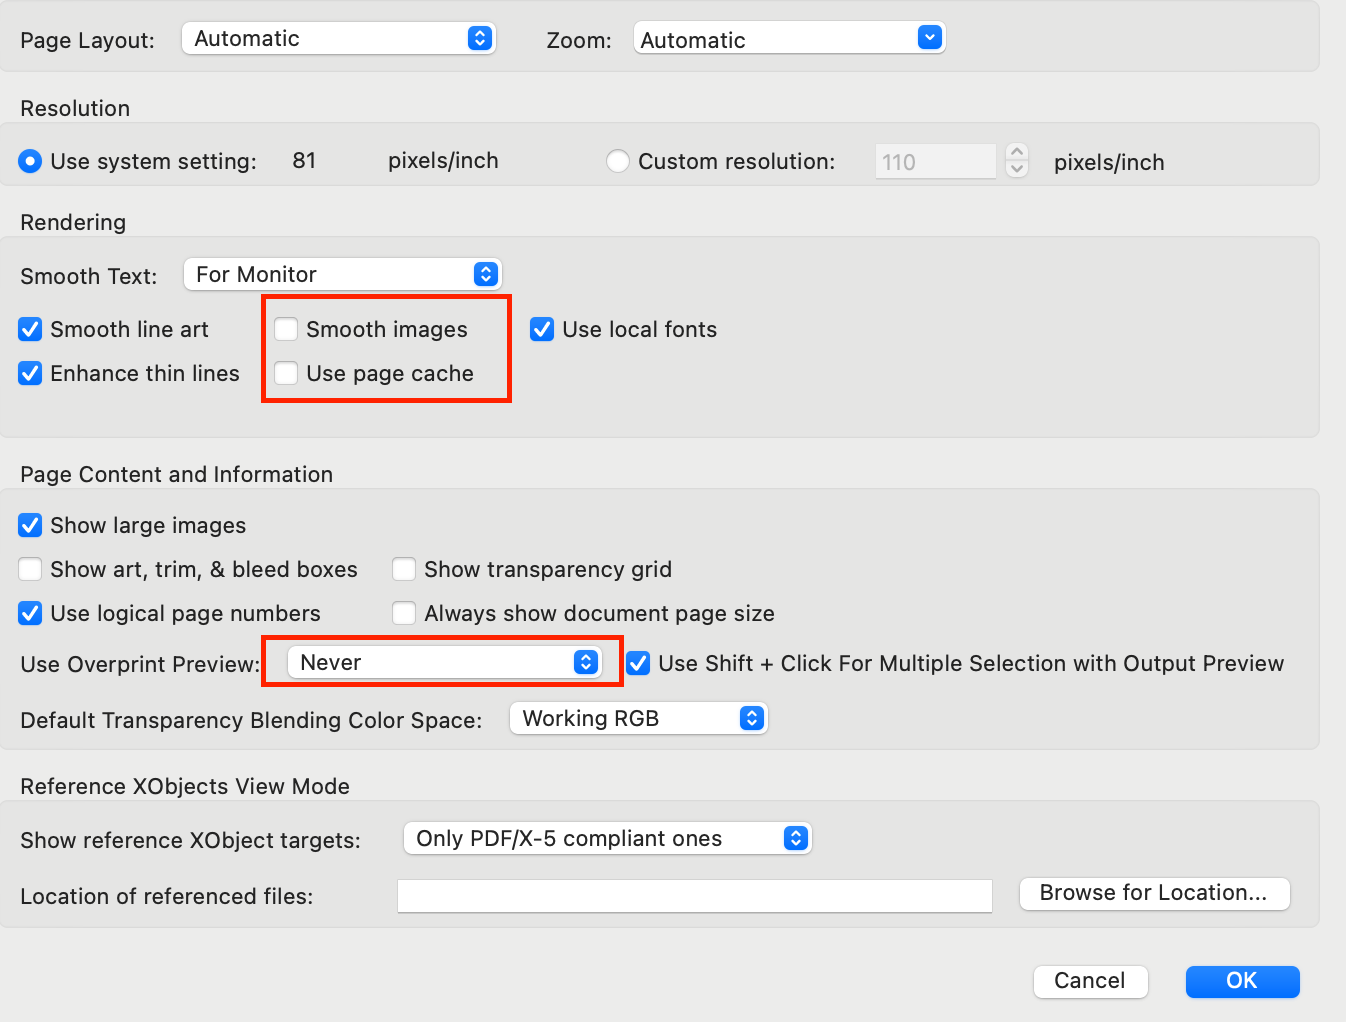
Task: Change the Use Overprint Preview setting
Action: (x=443, y=662)
